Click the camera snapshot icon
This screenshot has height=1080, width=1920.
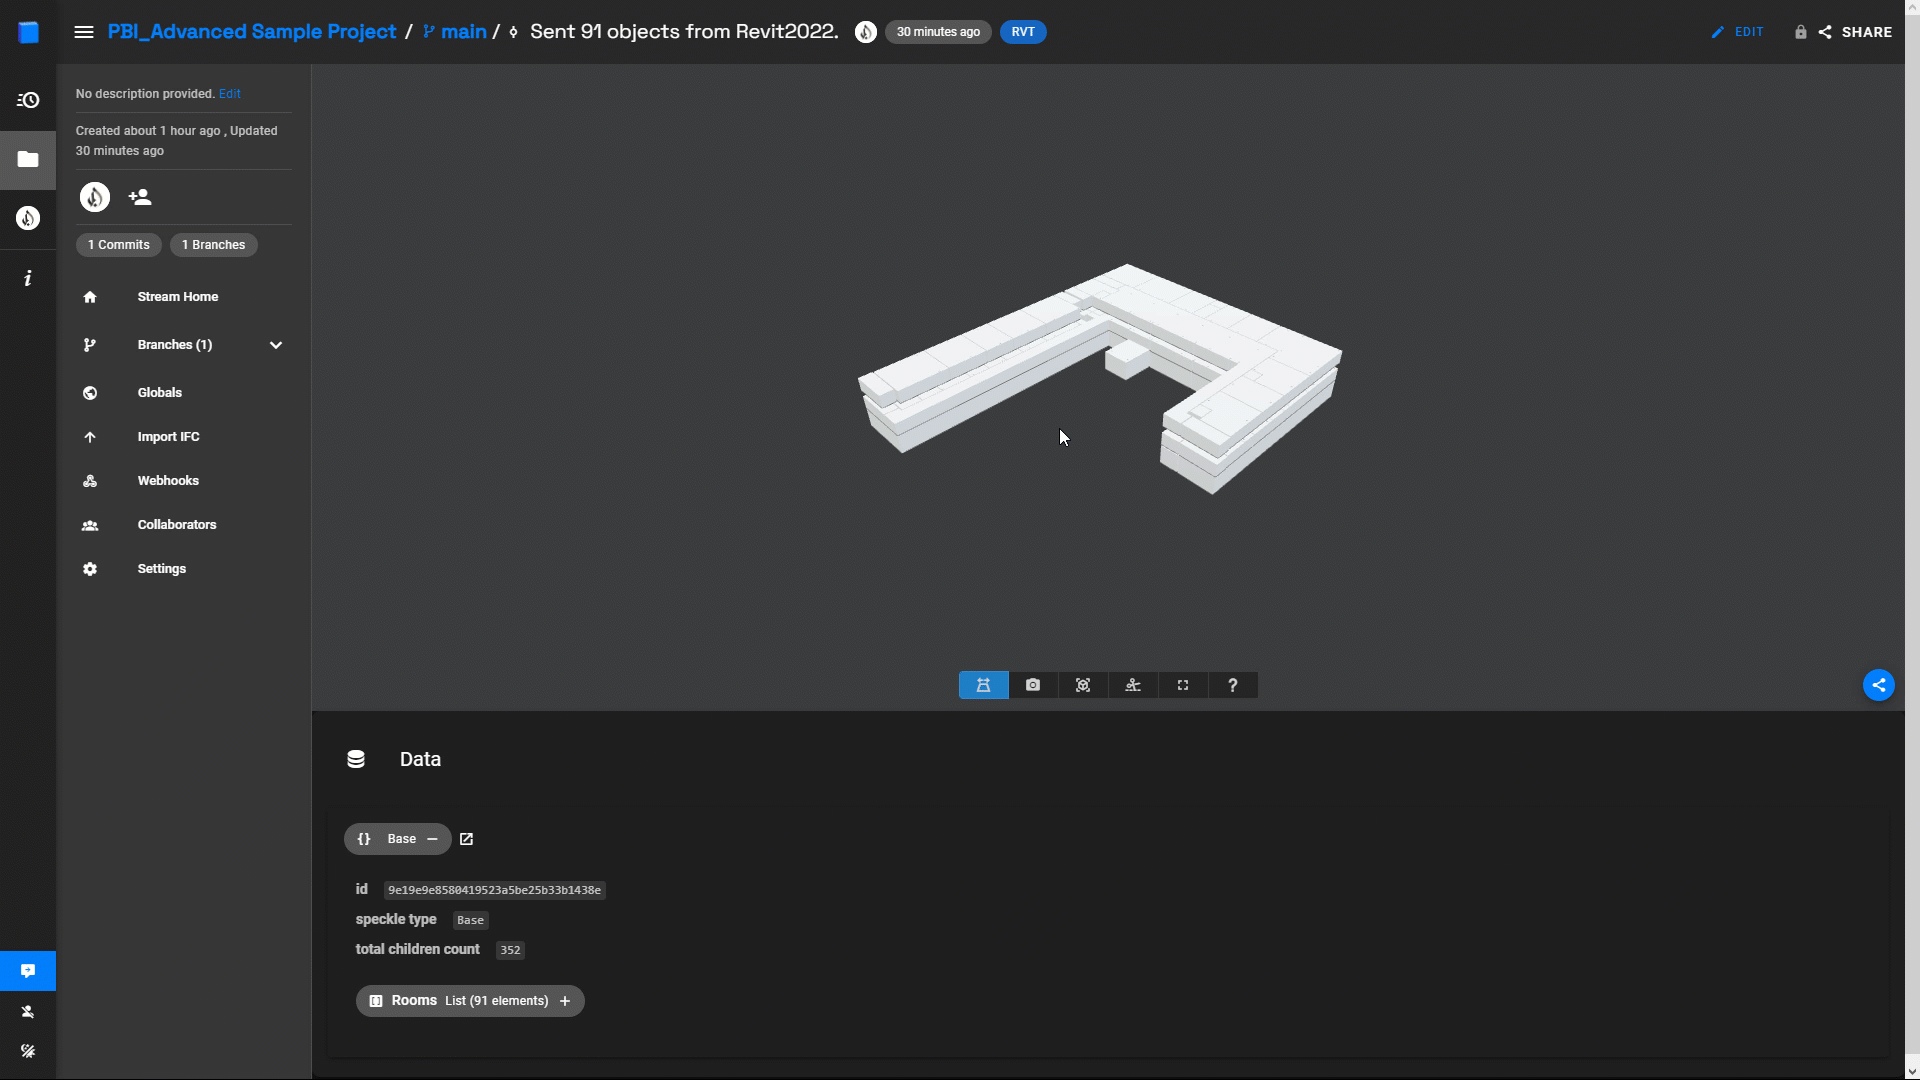[1033, 684]
